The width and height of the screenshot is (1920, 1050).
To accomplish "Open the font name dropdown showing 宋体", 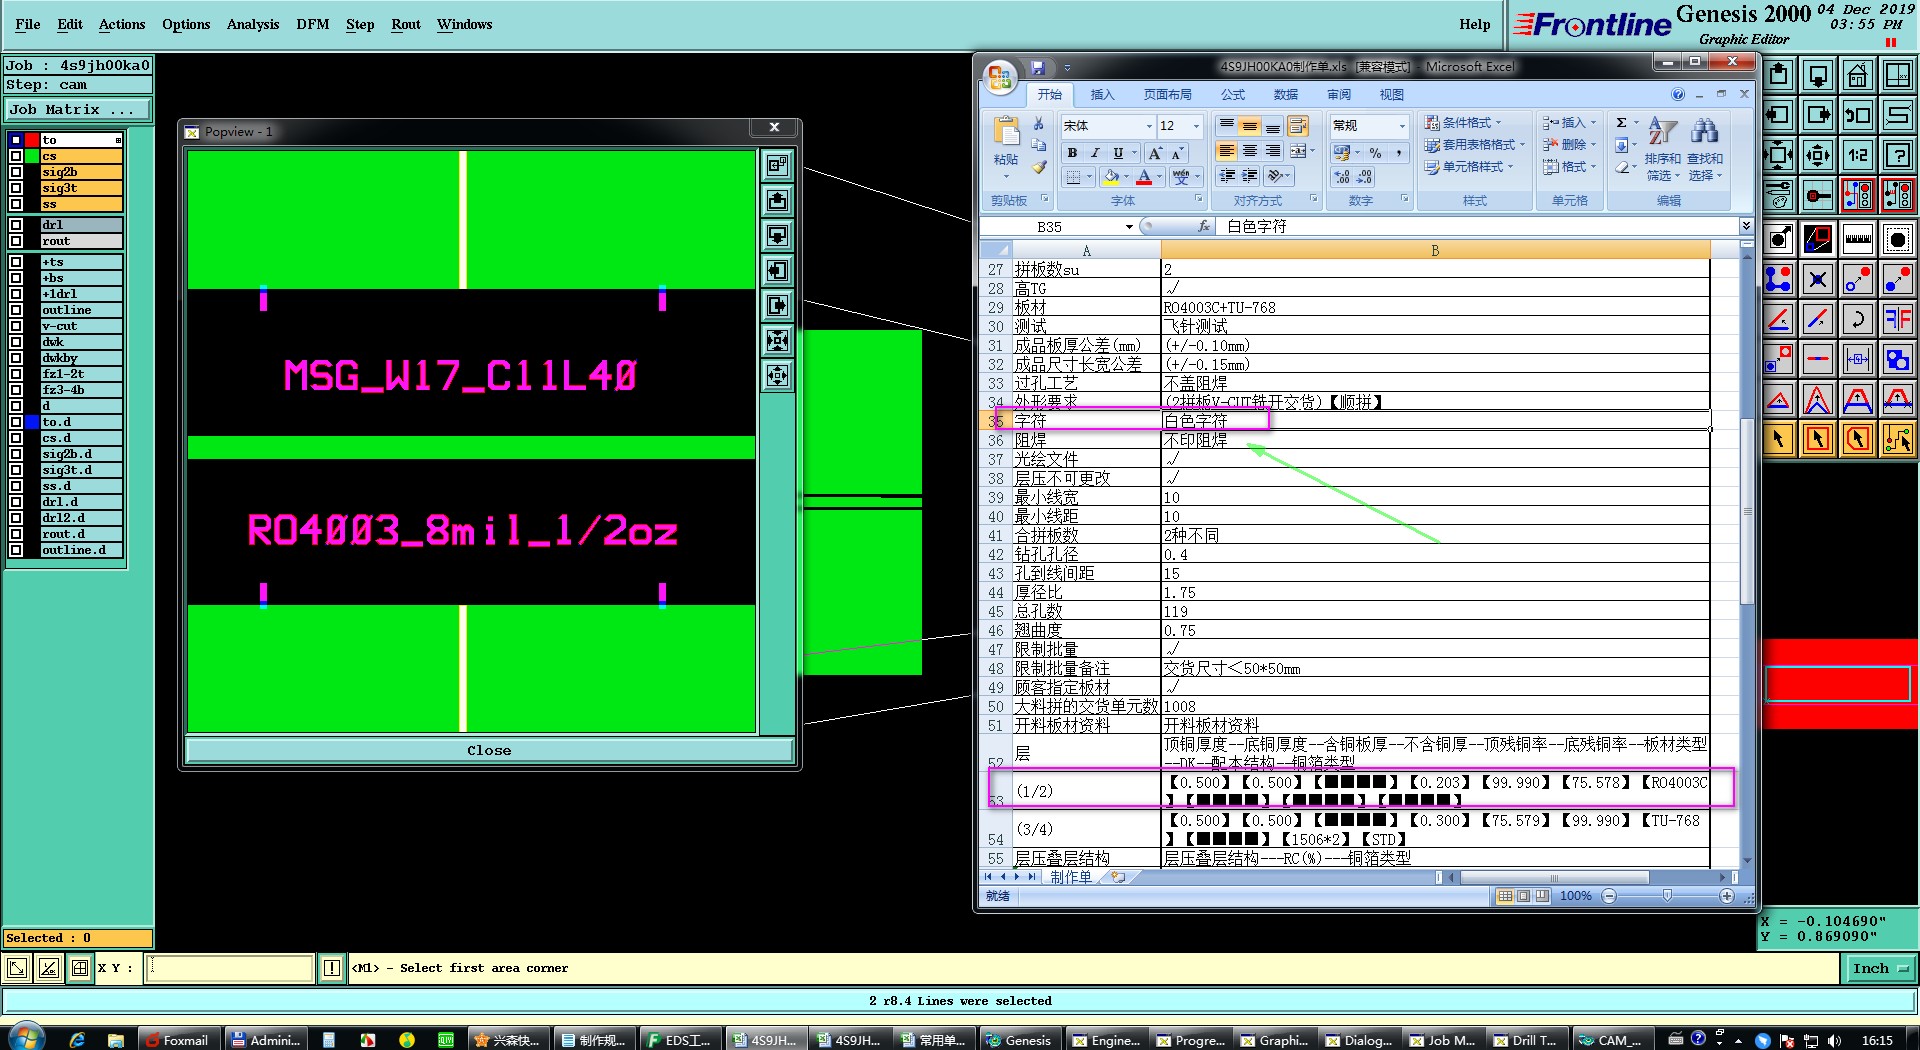I will pyautogui.click(x=1149, y=126).
